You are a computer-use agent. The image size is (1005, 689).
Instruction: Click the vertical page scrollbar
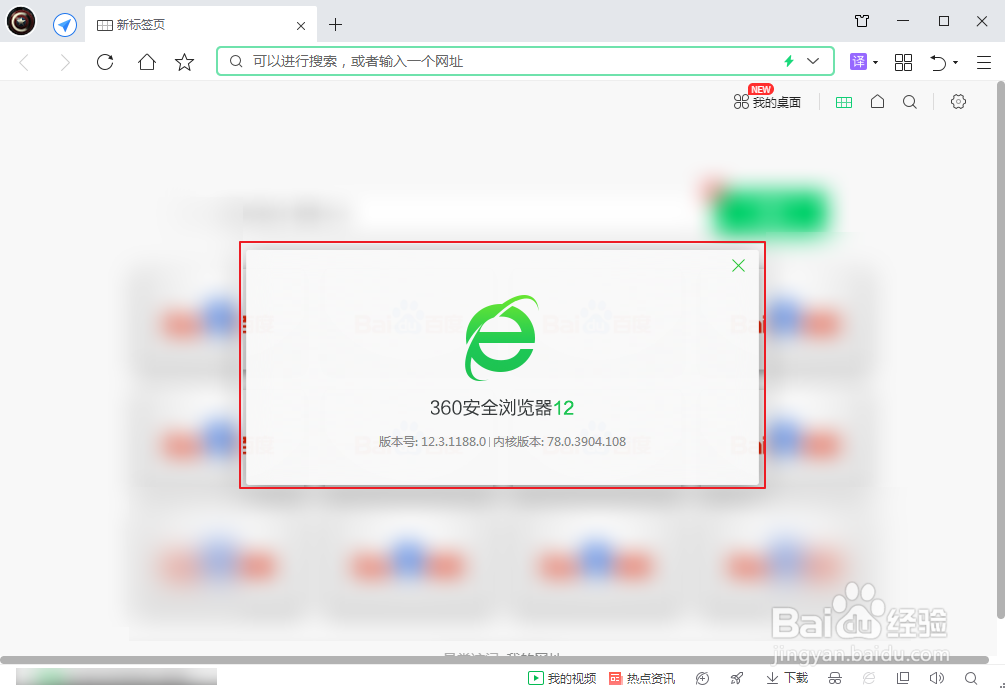click(x=1001, y=349)
